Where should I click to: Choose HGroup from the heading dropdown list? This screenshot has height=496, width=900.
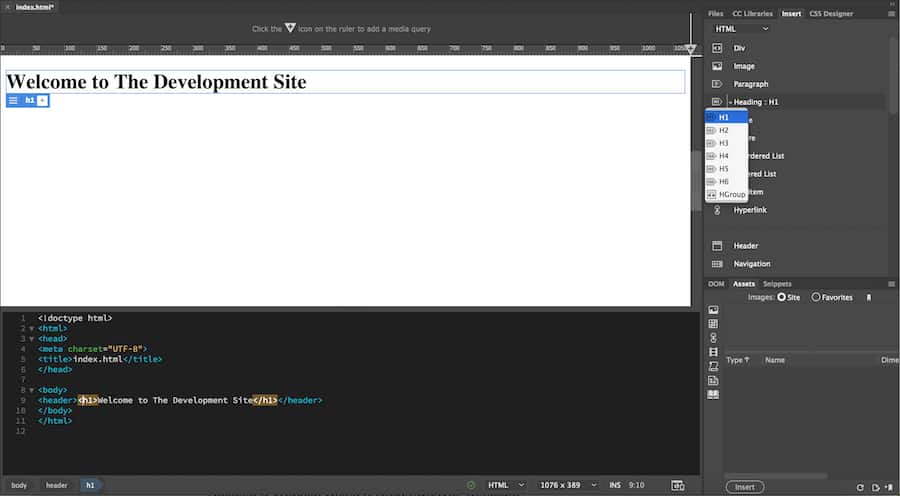pyautogui.click(x=730, y=194)
